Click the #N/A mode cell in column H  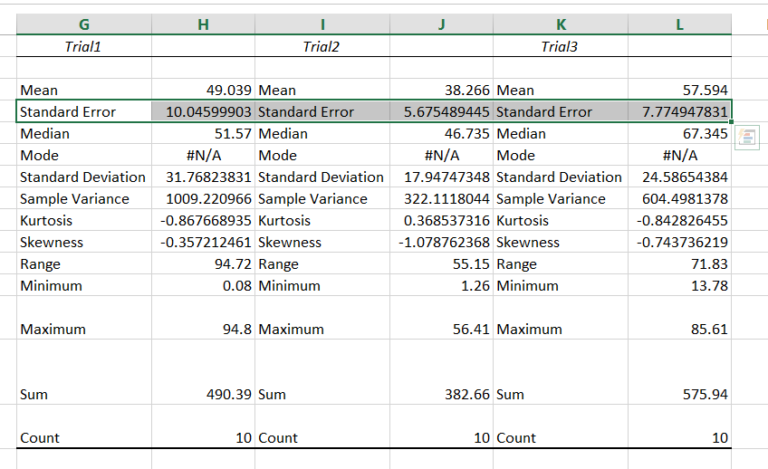203,155
